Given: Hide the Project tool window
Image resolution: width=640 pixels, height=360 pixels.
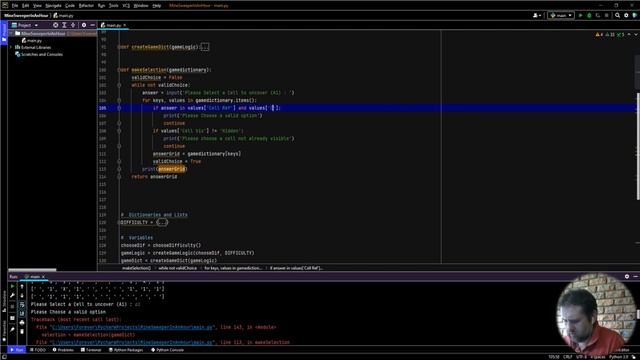Looking at the screenshot, I should [x=93, y=25].
